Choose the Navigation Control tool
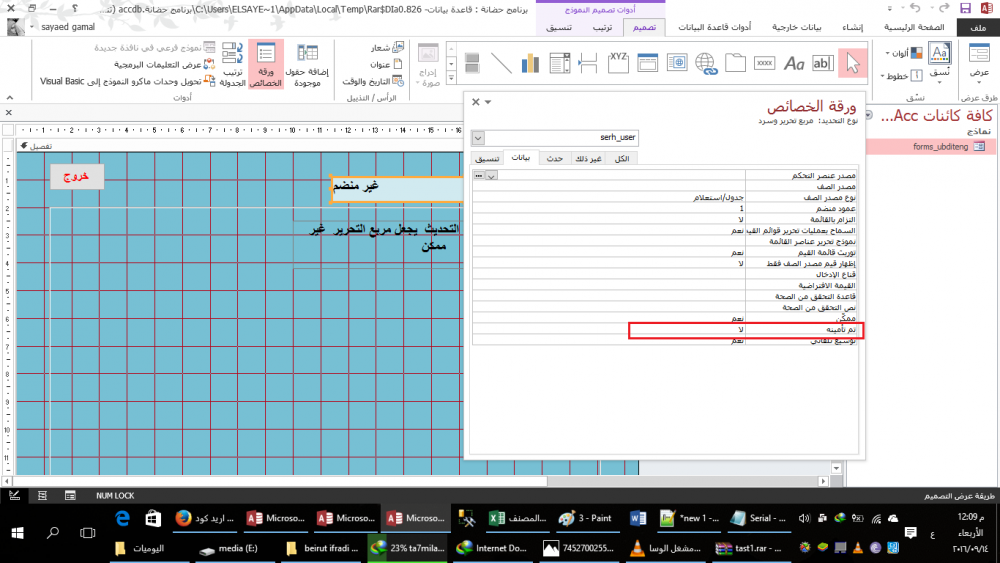The height and width of the screenshot is (563, 1000). tap(647, 63)
